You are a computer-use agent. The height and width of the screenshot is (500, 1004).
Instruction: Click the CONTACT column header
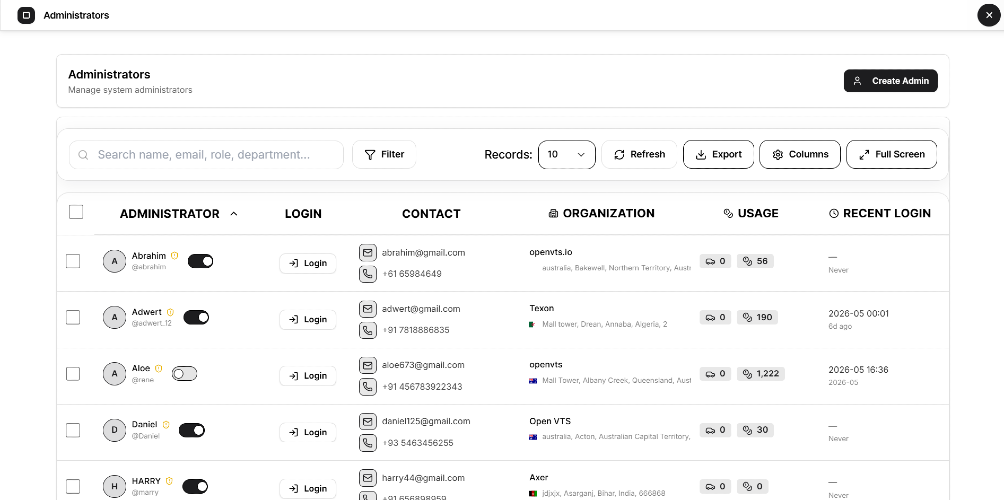point(431,214)
